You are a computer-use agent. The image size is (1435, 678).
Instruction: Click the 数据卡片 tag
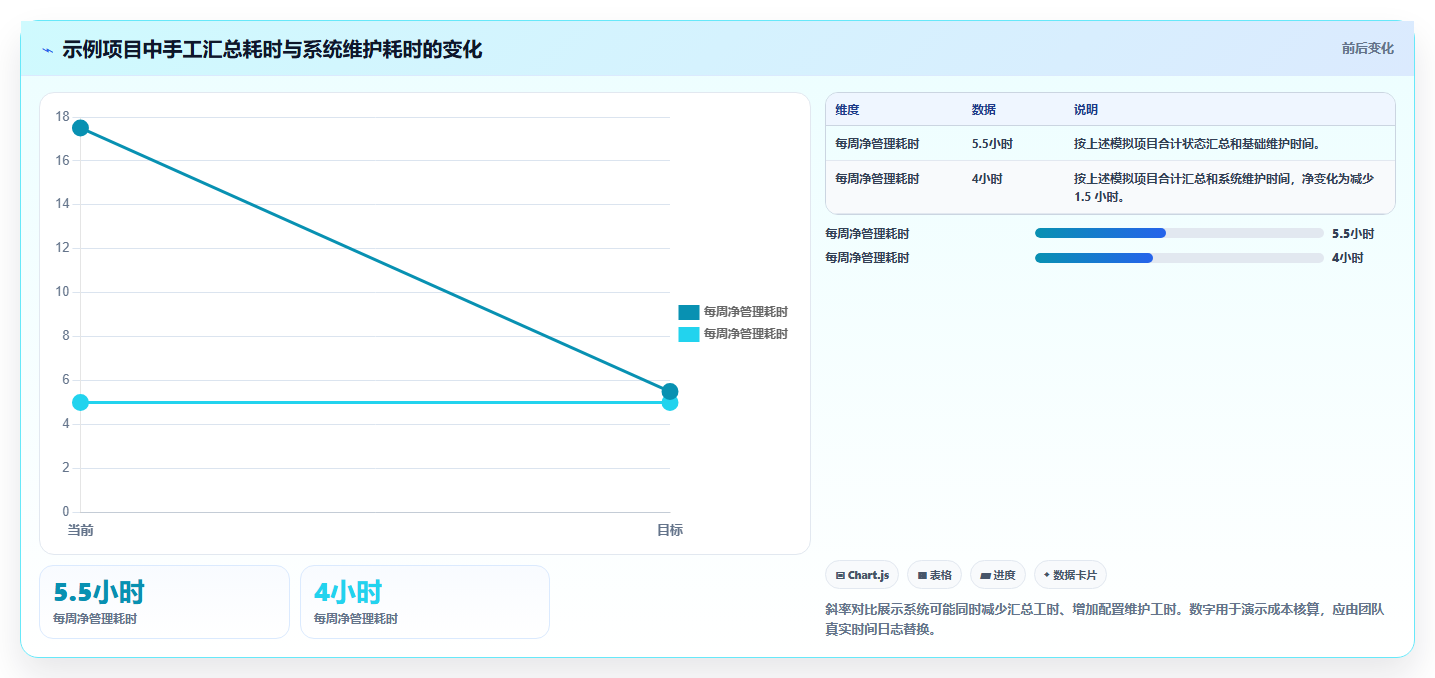pyautogui.click(x=1070, y=575)
